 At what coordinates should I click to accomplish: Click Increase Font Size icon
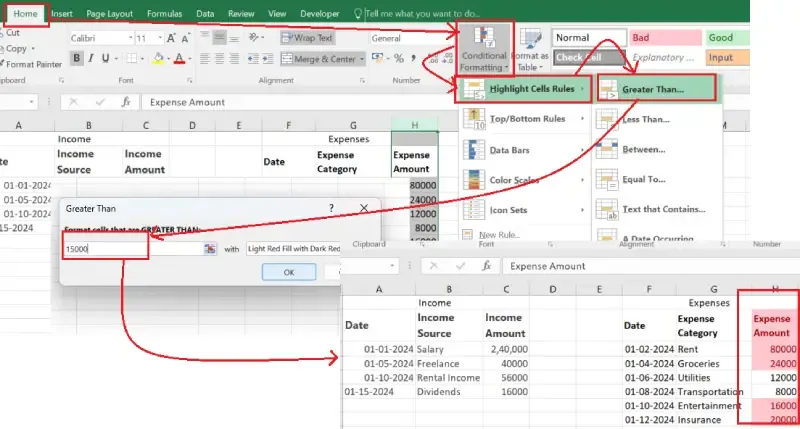(x=171, y=38)
